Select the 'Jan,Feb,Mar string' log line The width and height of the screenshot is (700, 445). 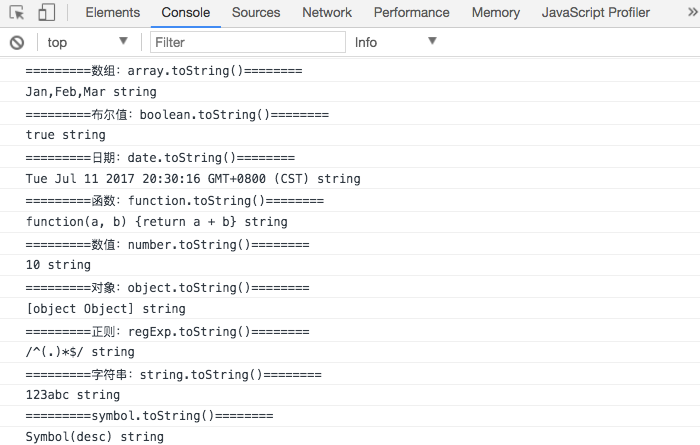[350, 92]
